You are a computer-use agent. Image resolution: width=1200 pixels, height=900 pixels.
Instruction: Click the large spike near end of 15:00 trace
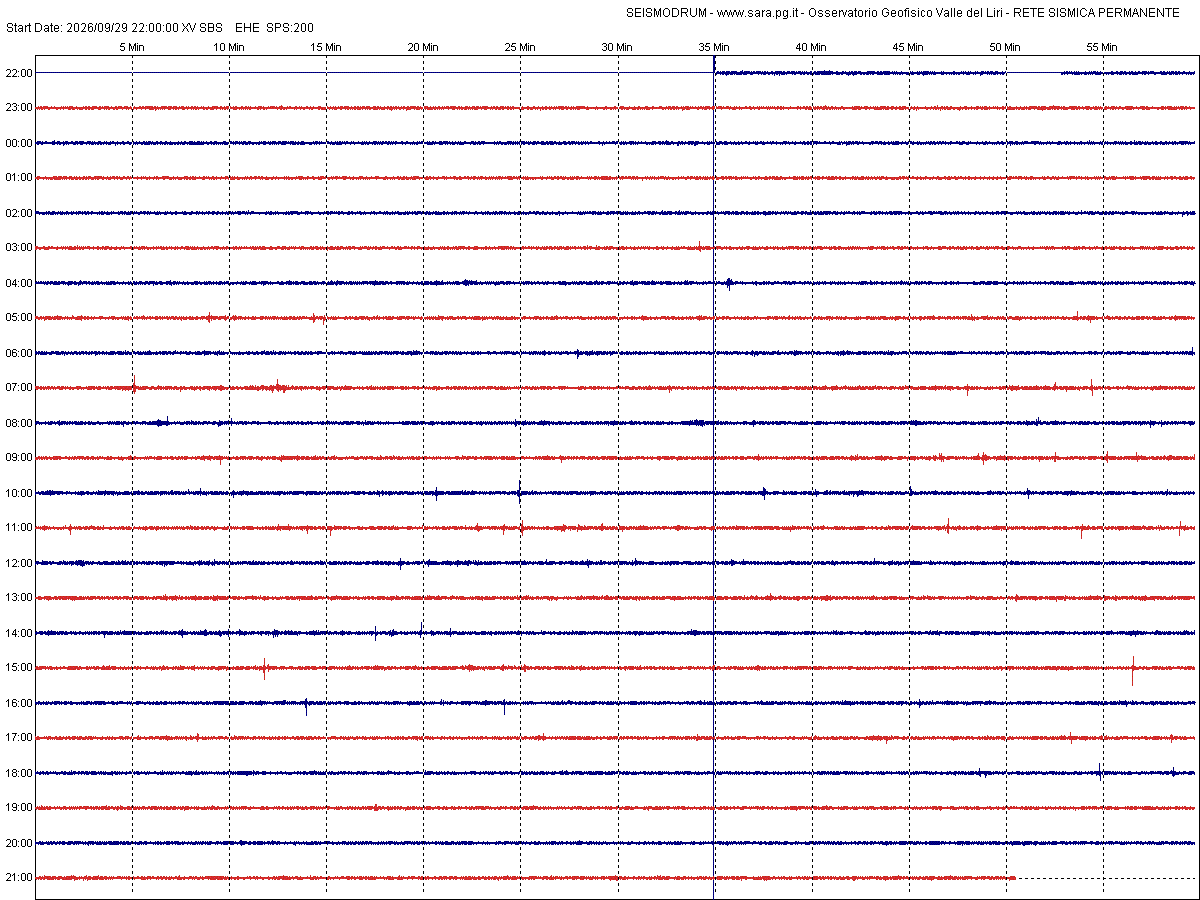coord(1133,670)
